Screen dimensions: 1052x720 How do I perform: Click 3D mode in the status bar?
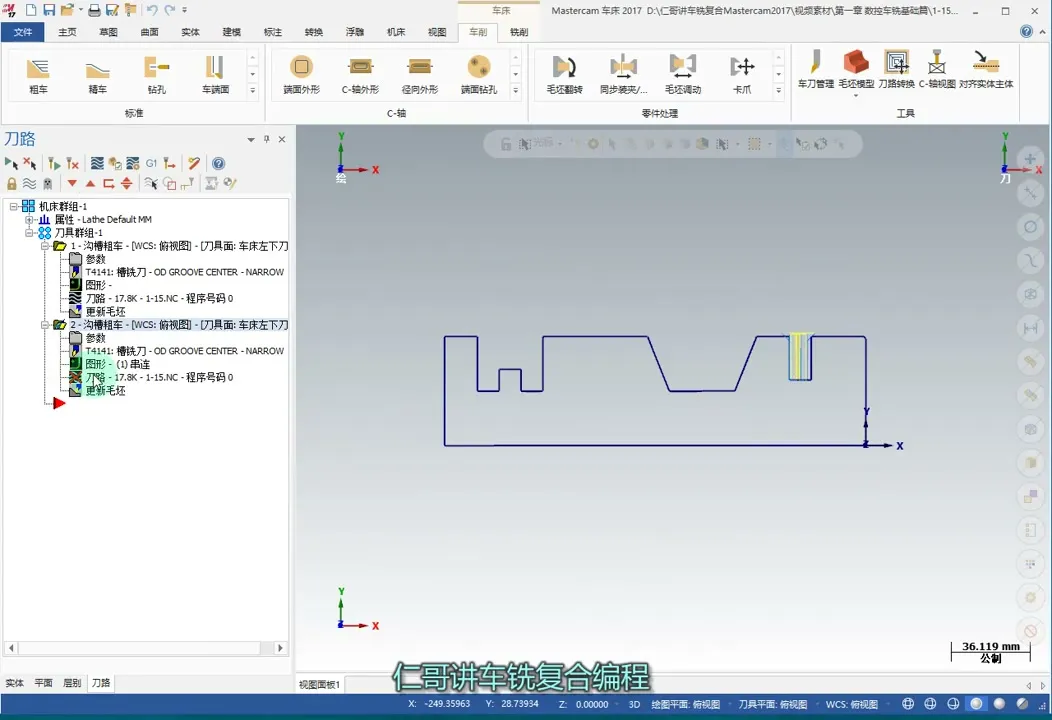[x=634, y=704]
